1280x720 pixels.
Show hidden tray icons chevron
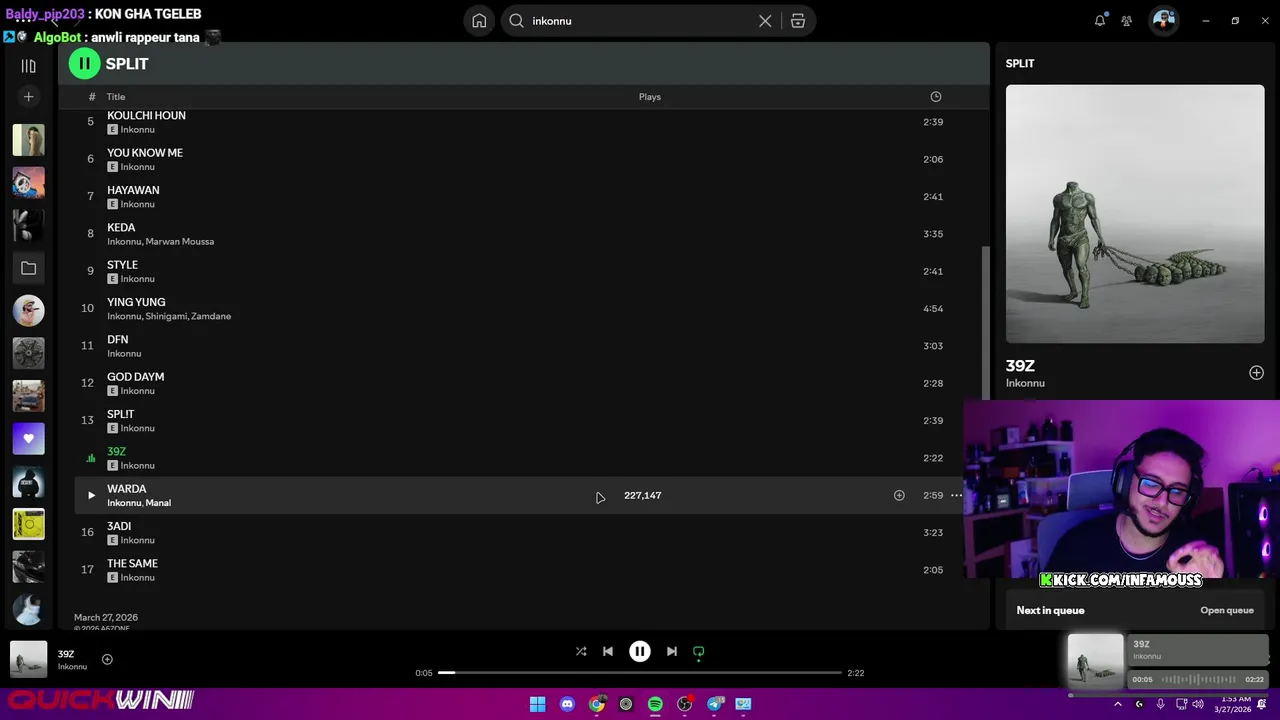point(1118,704)
